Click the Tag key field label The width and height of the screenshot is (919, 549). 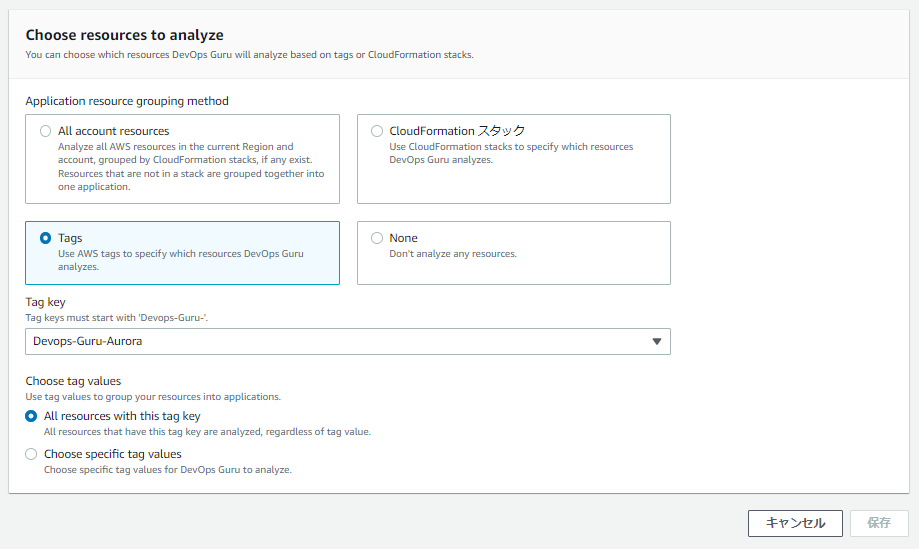pyautogui.click(x=45, y=303)
